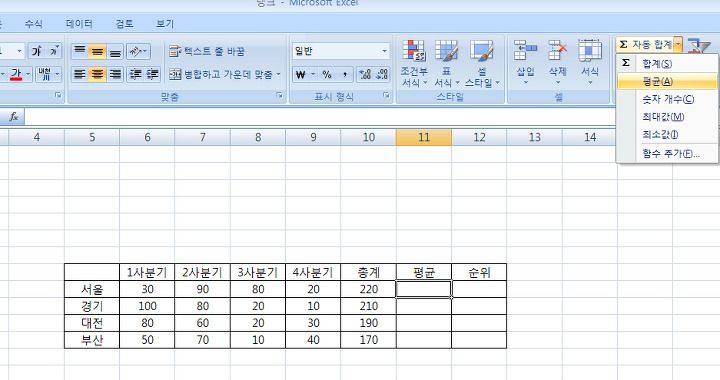The image size is (720, 380).
Task: Increase indent in alignment group
Action: (152, 74)
